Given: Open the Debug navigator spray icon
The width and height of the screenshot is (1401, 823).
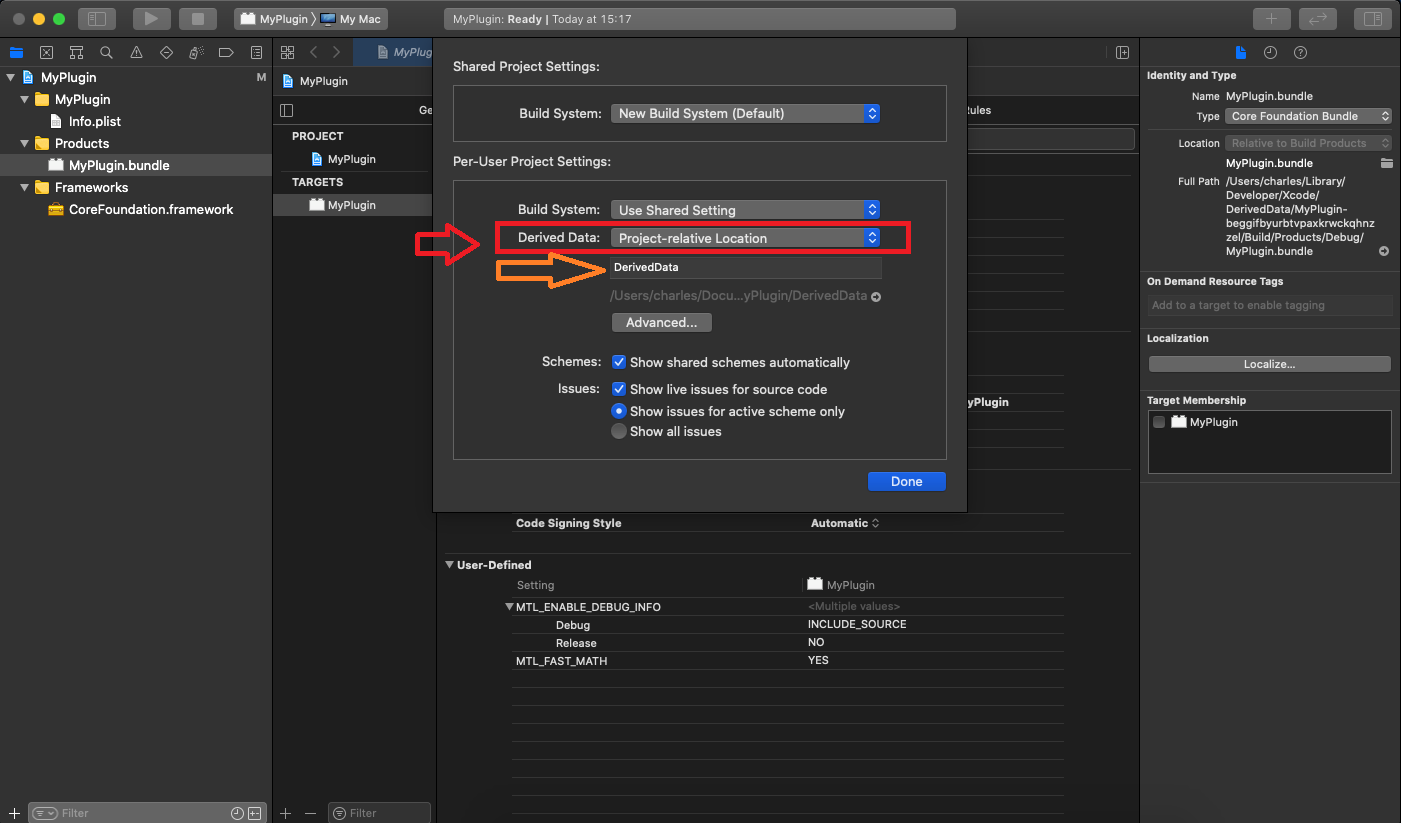Looking at the screenshot, I should coord(197,52).
